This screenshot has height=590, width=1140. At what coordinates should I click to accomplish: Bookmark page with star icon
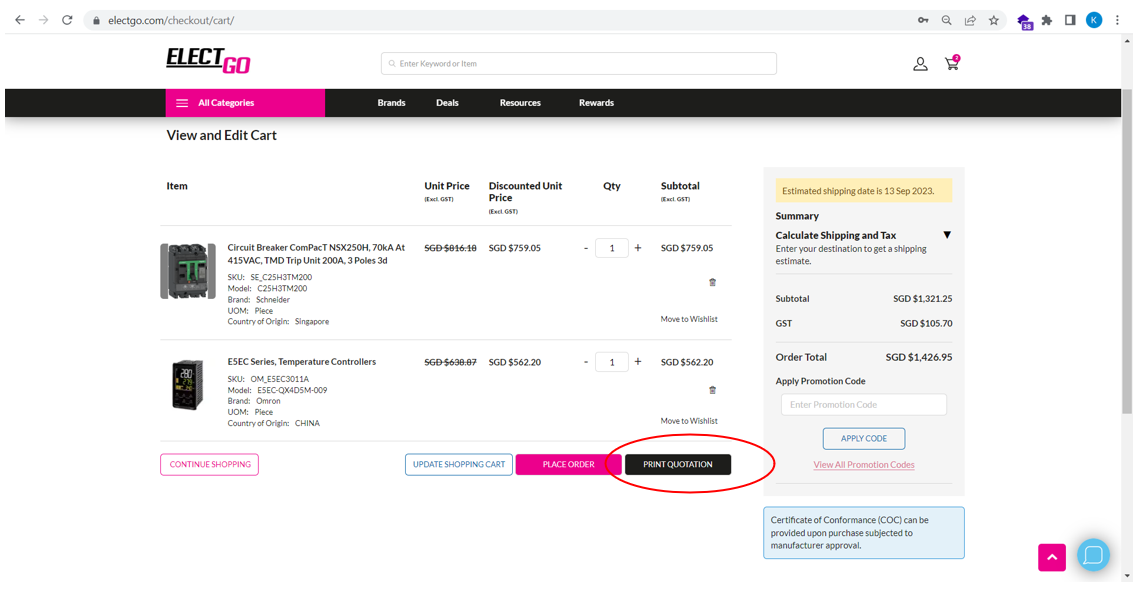(993, 20)
